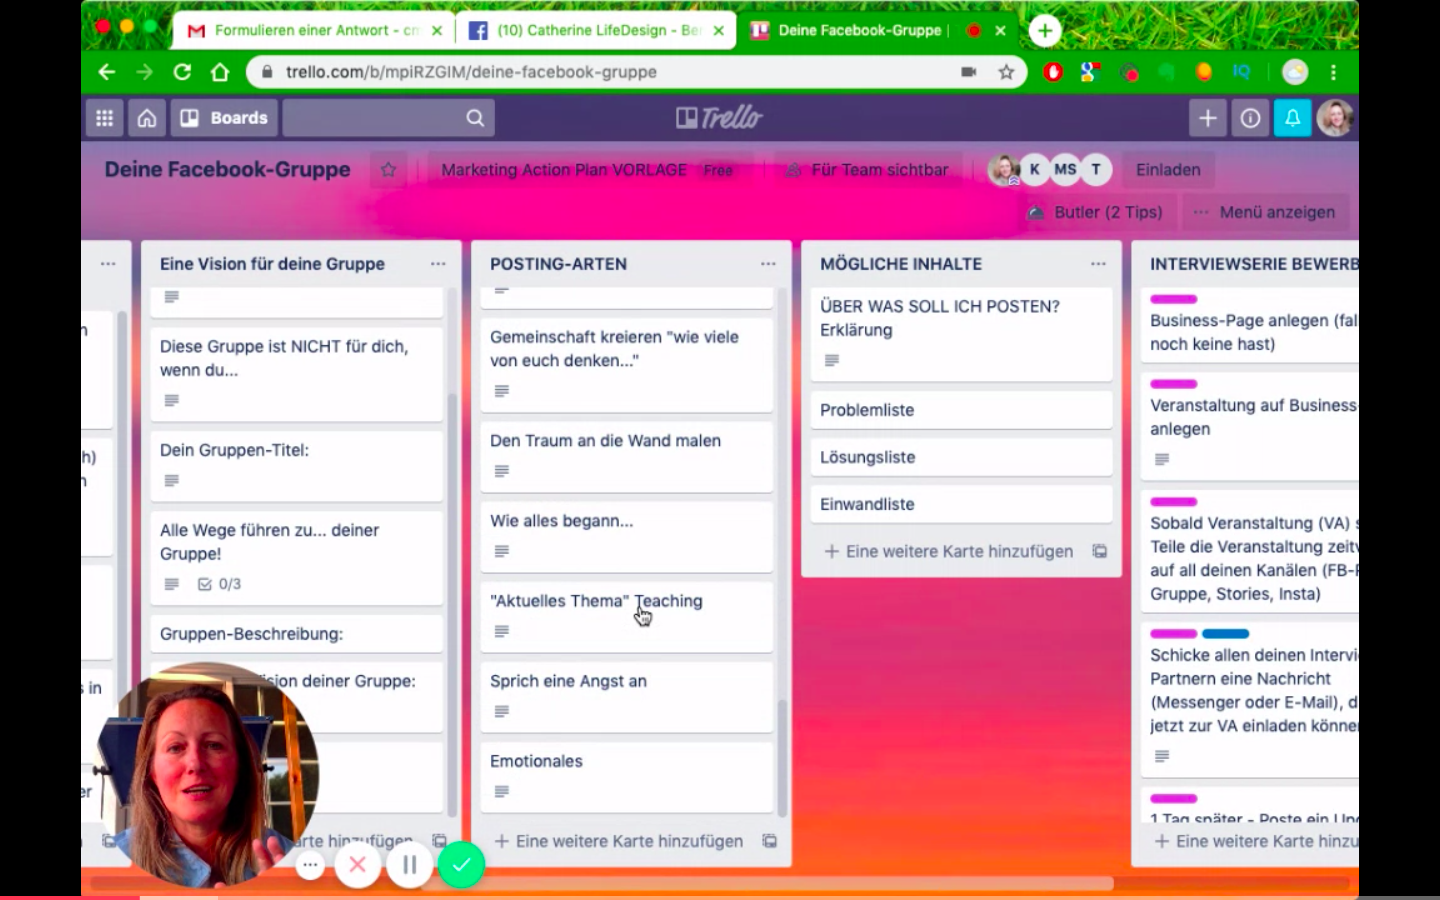Open the Trello apps grid menu

(x=104, y=118)
